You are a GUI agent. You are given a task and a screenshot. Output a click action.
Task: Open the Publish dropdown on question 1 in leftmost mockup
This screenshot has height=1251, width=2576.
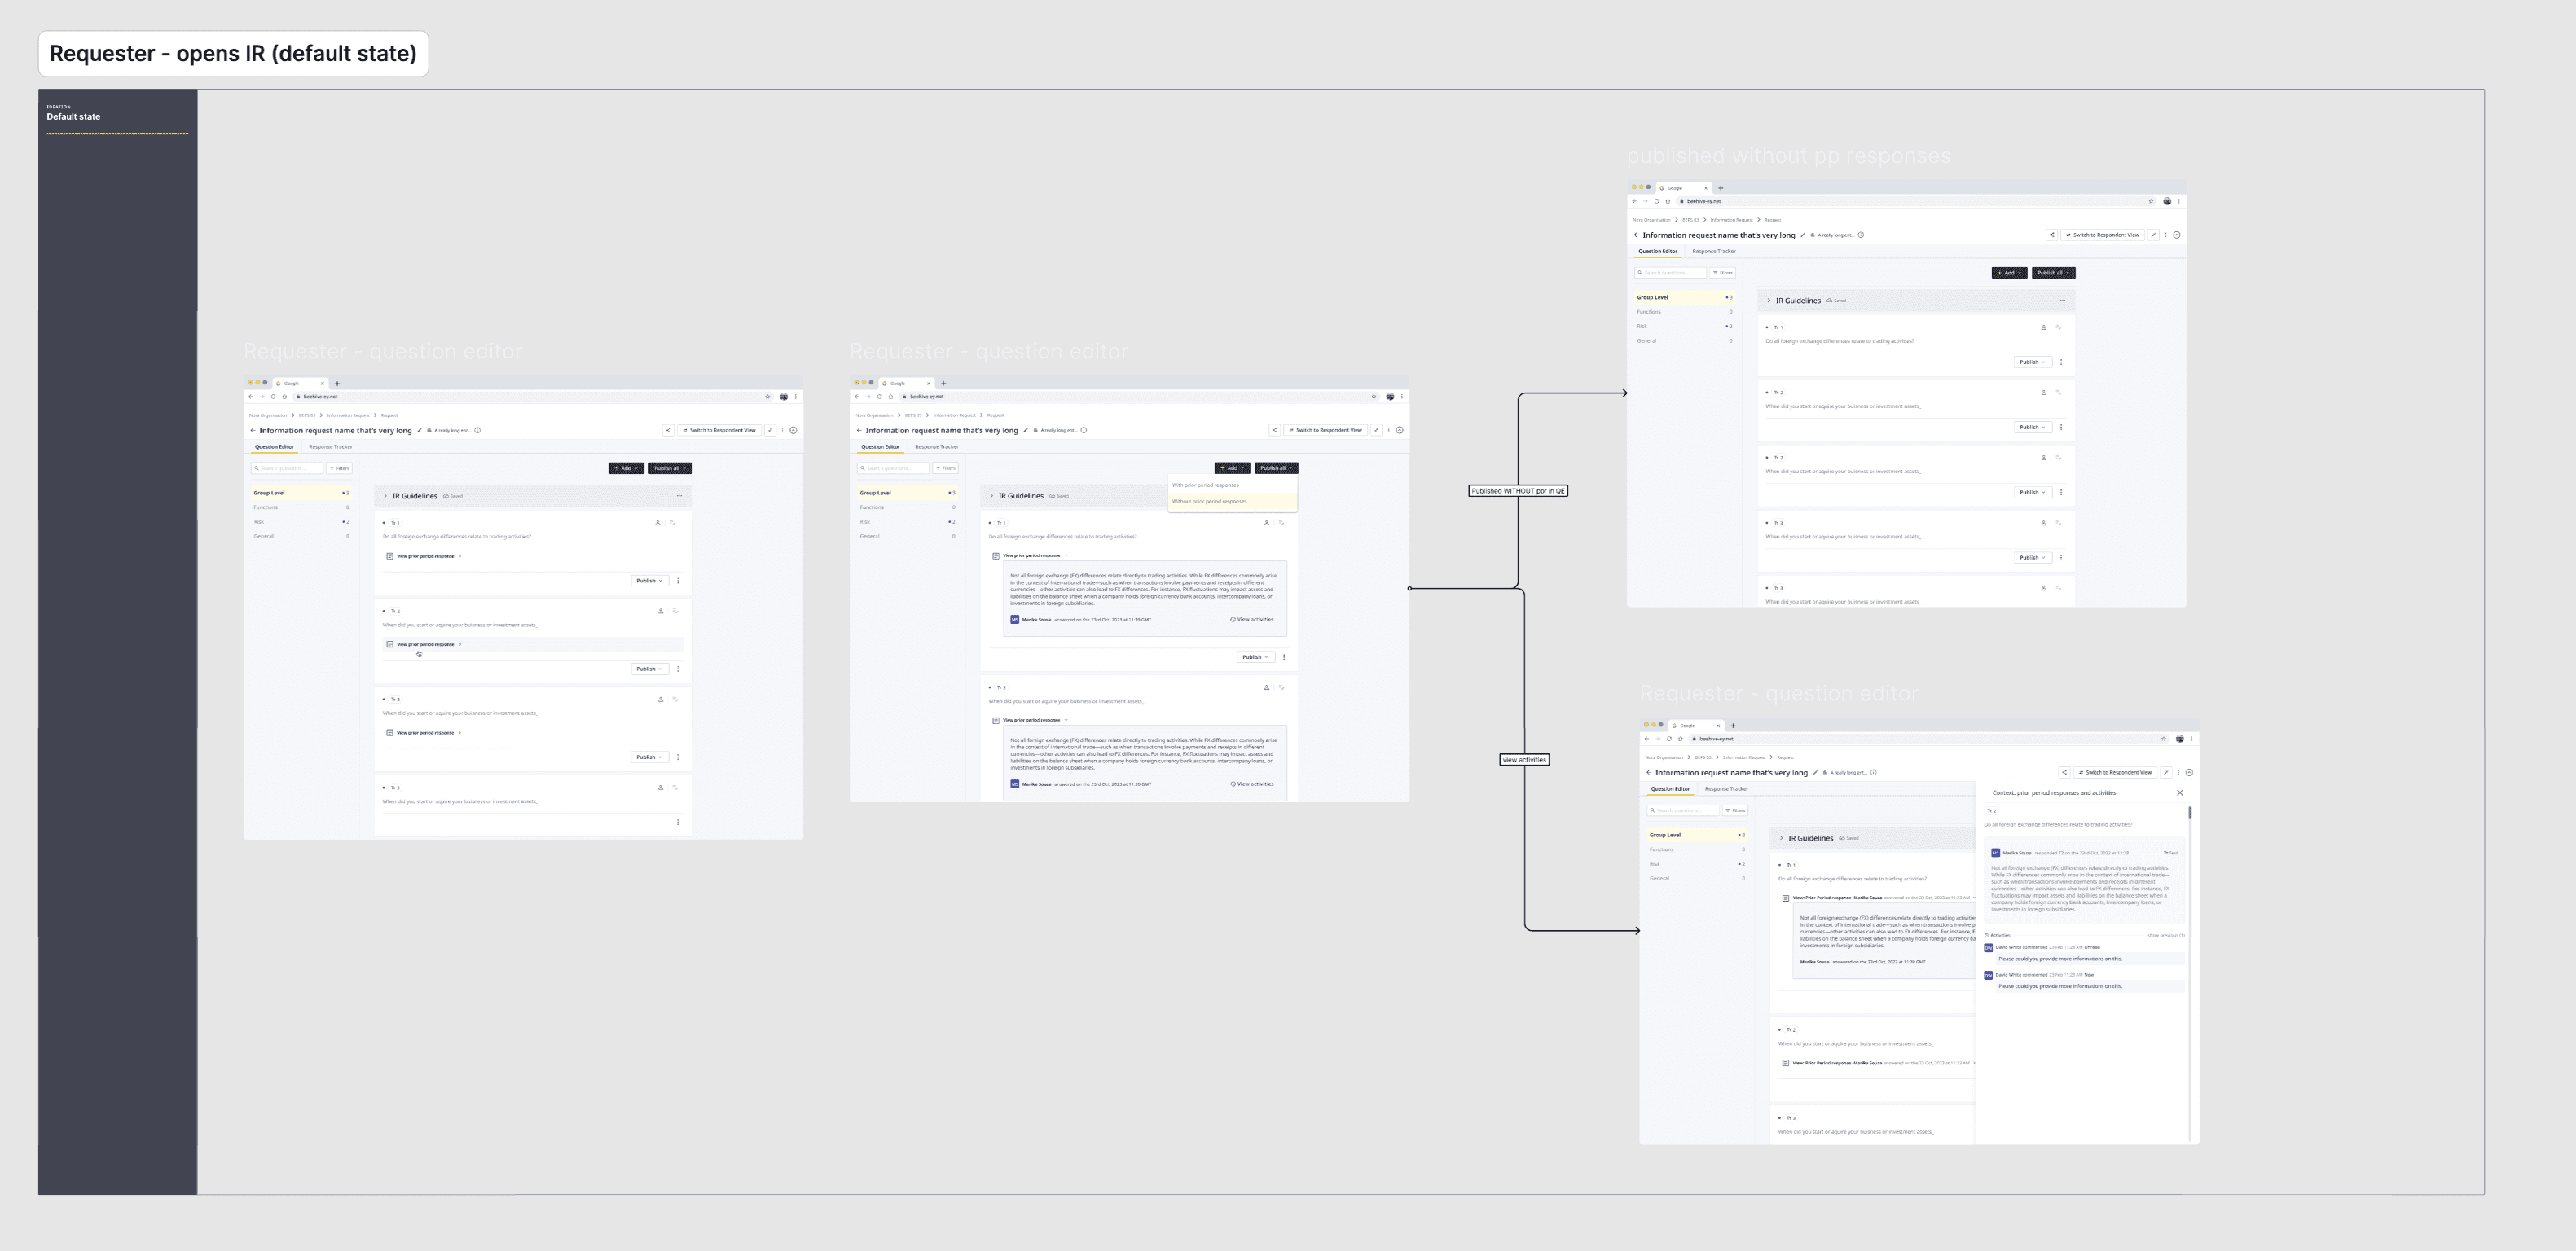tap(649, 581)
